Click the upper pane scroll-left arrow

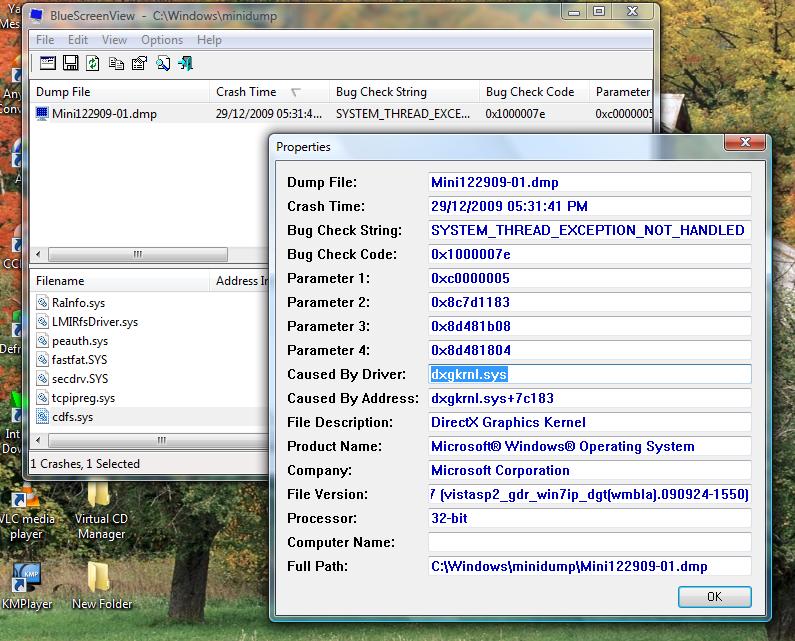[39, 254]
